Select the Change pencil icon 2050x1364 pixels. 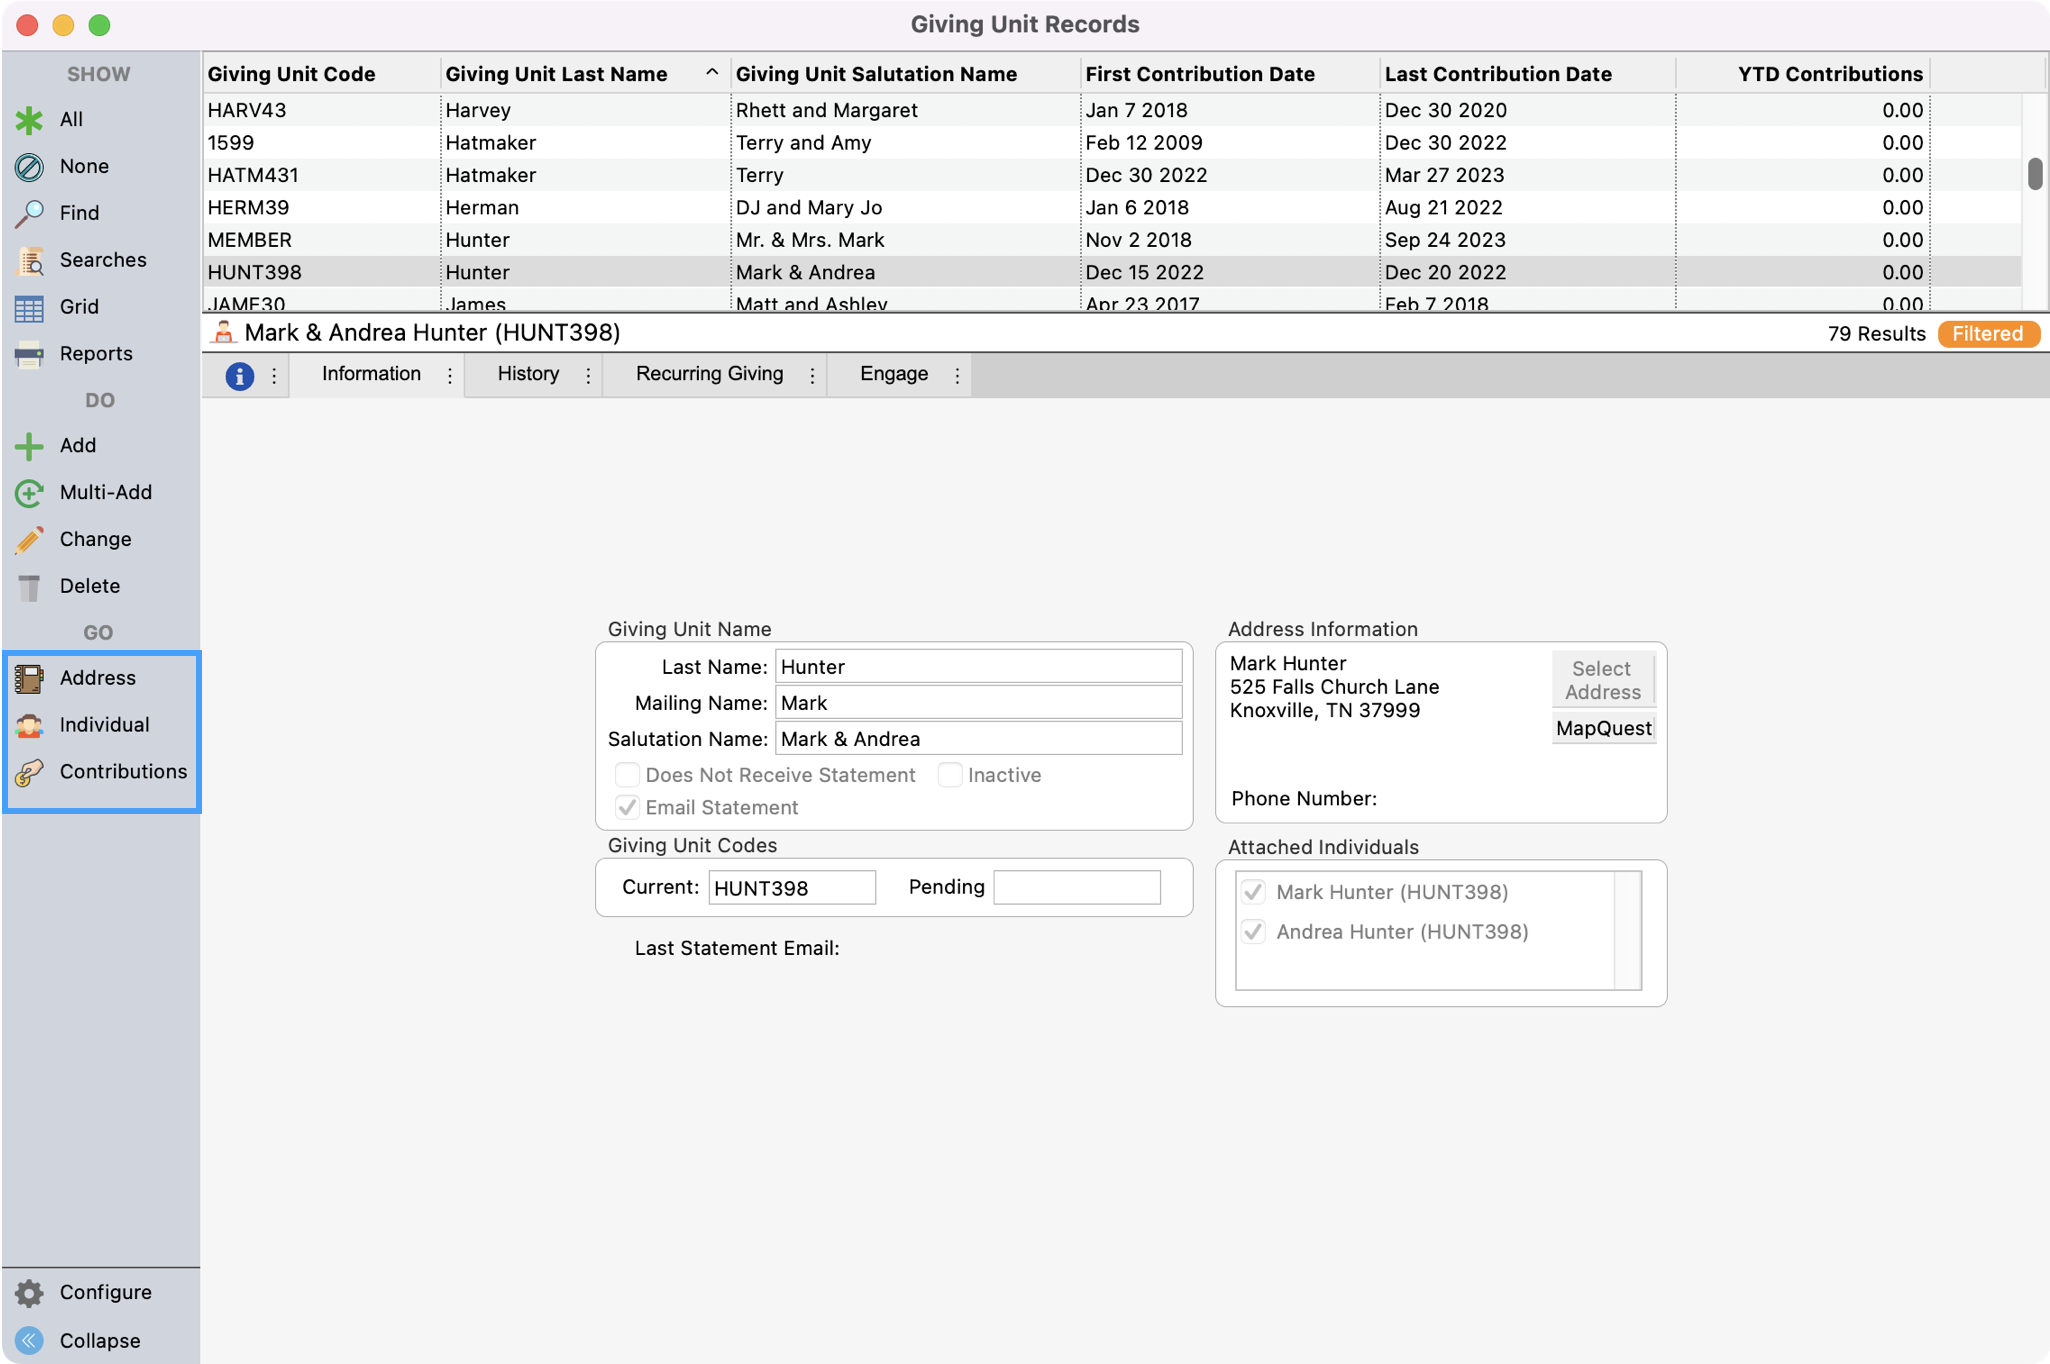coord(29,540)
